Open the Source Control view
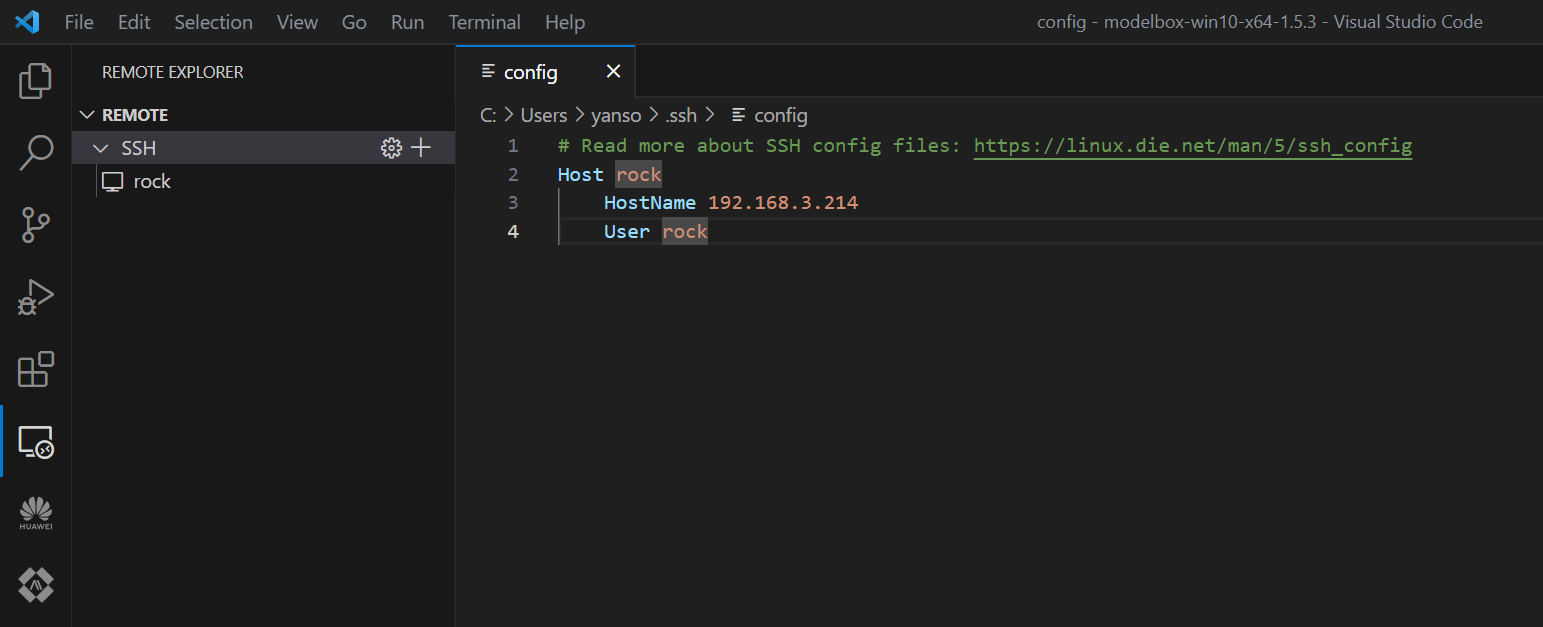This screenshot has width=1543, height=627. tap(36, 225)
